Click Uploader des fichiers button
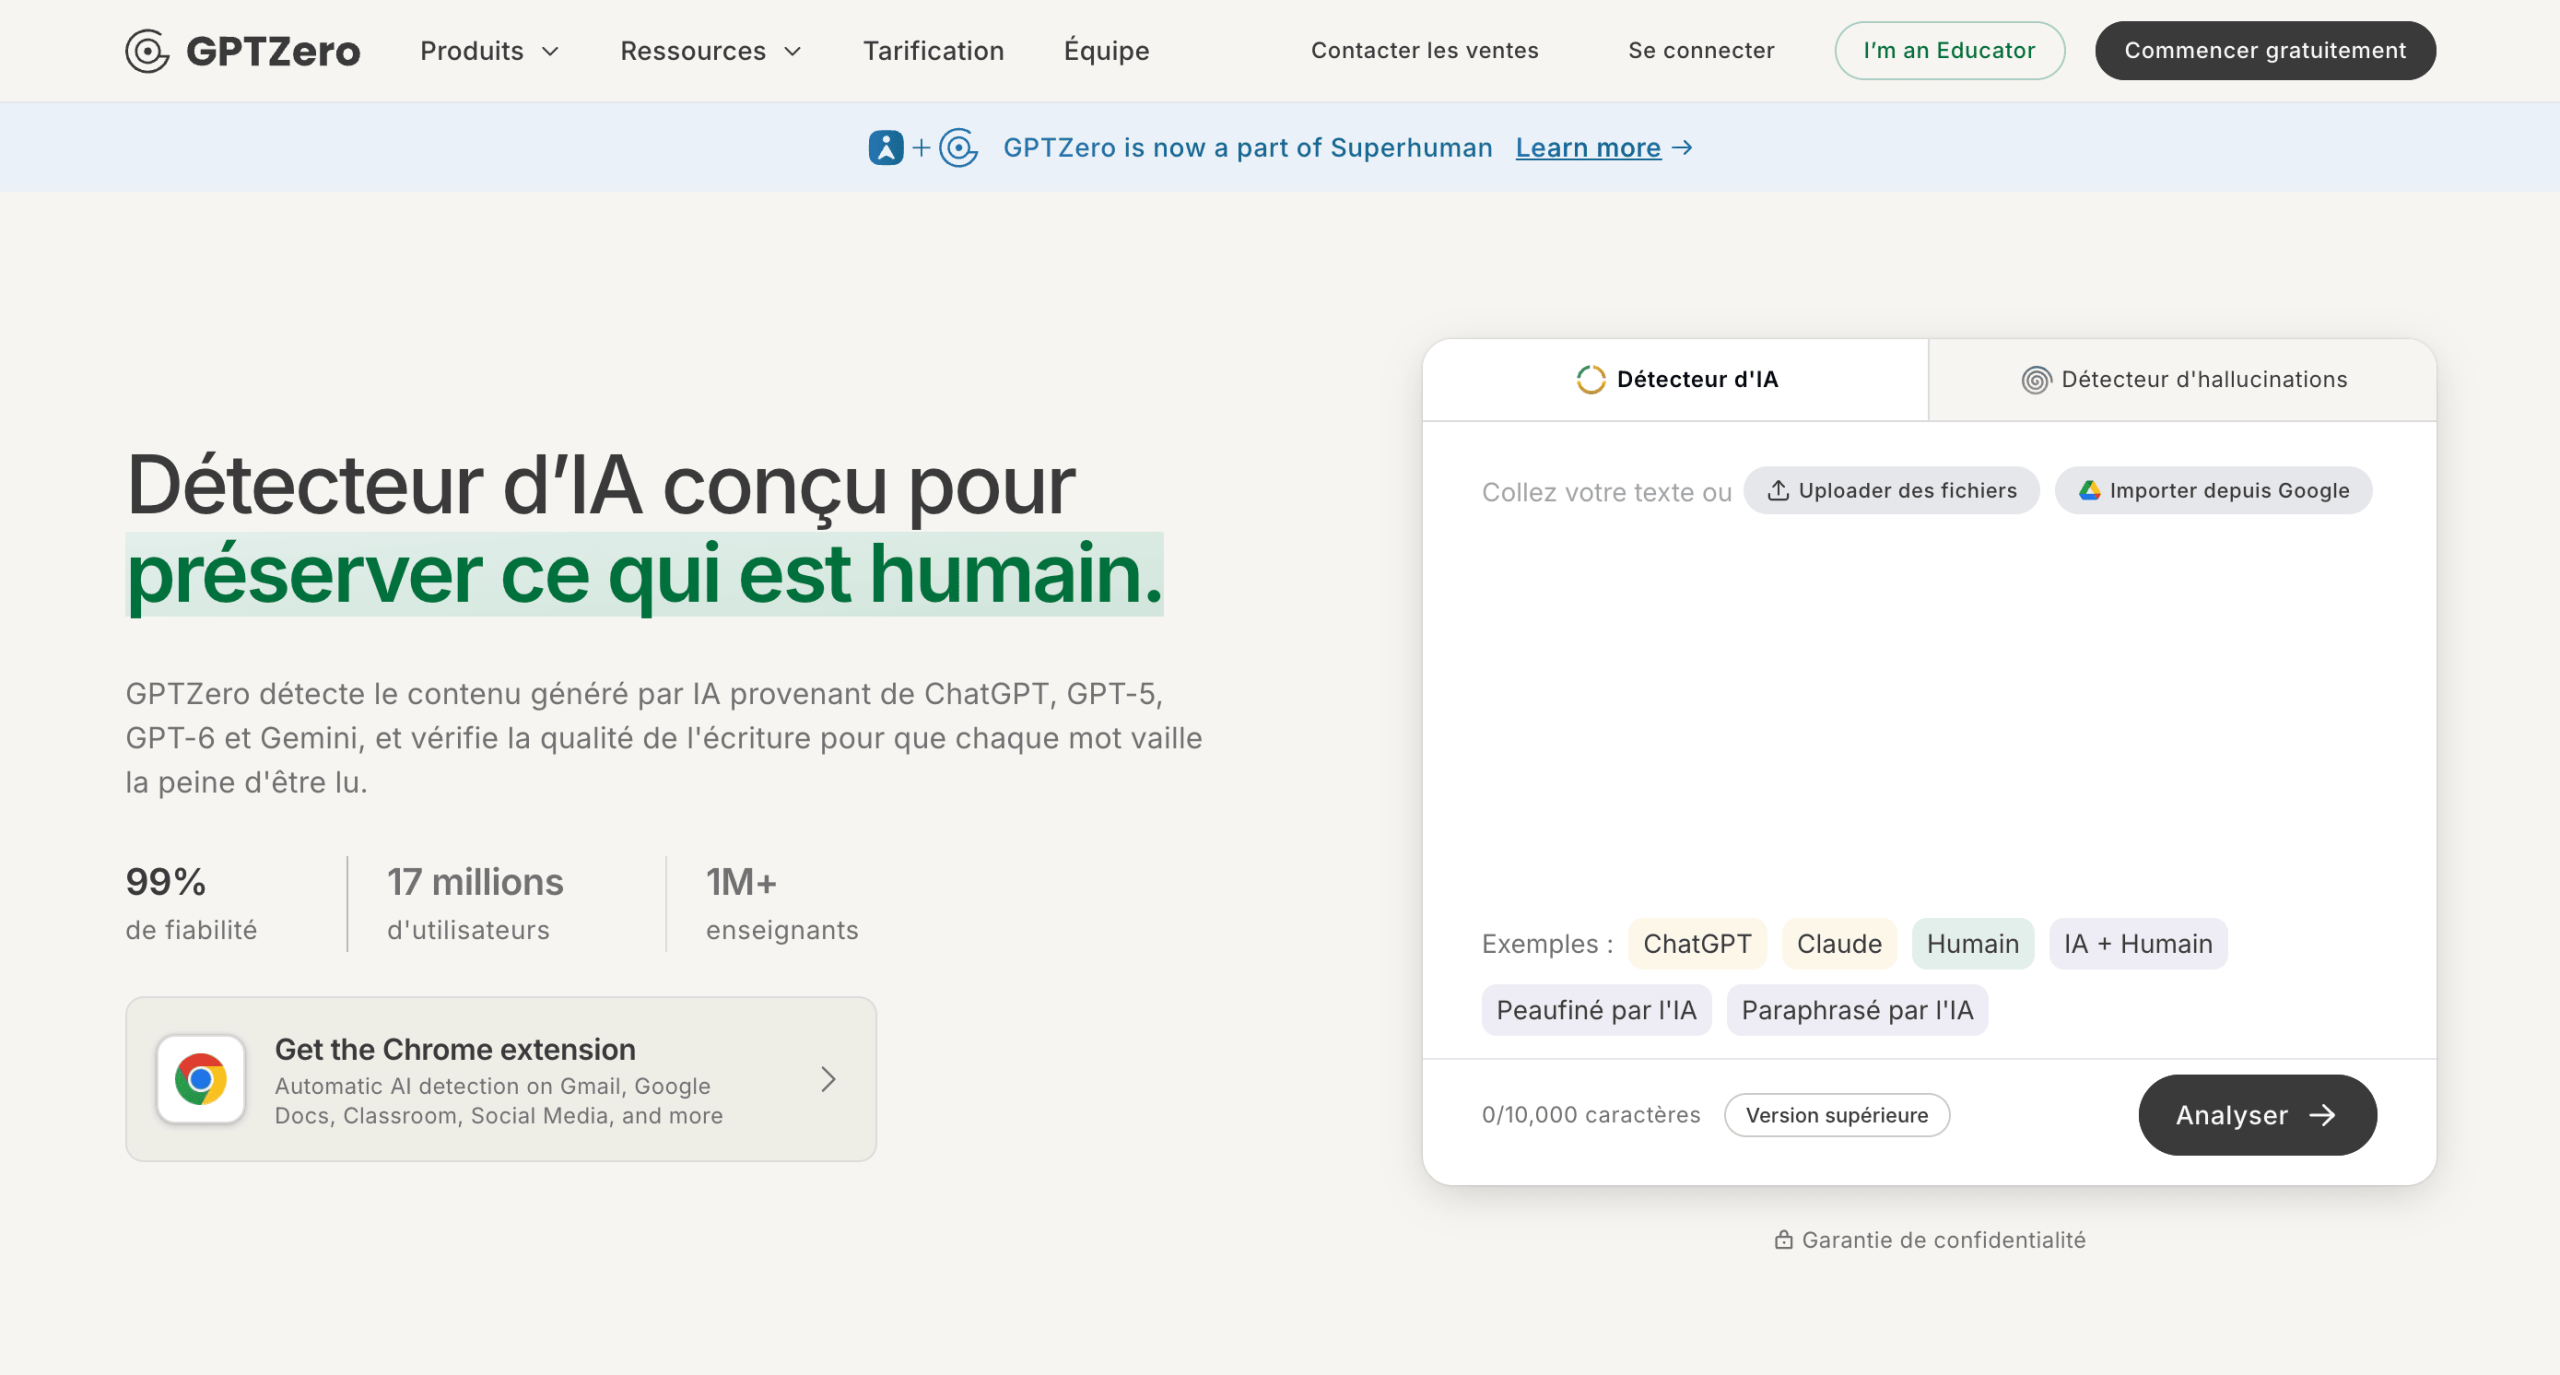The width and height of the screenshot is (2560, 1375). pyautogui.click(x=1891, y=490)
